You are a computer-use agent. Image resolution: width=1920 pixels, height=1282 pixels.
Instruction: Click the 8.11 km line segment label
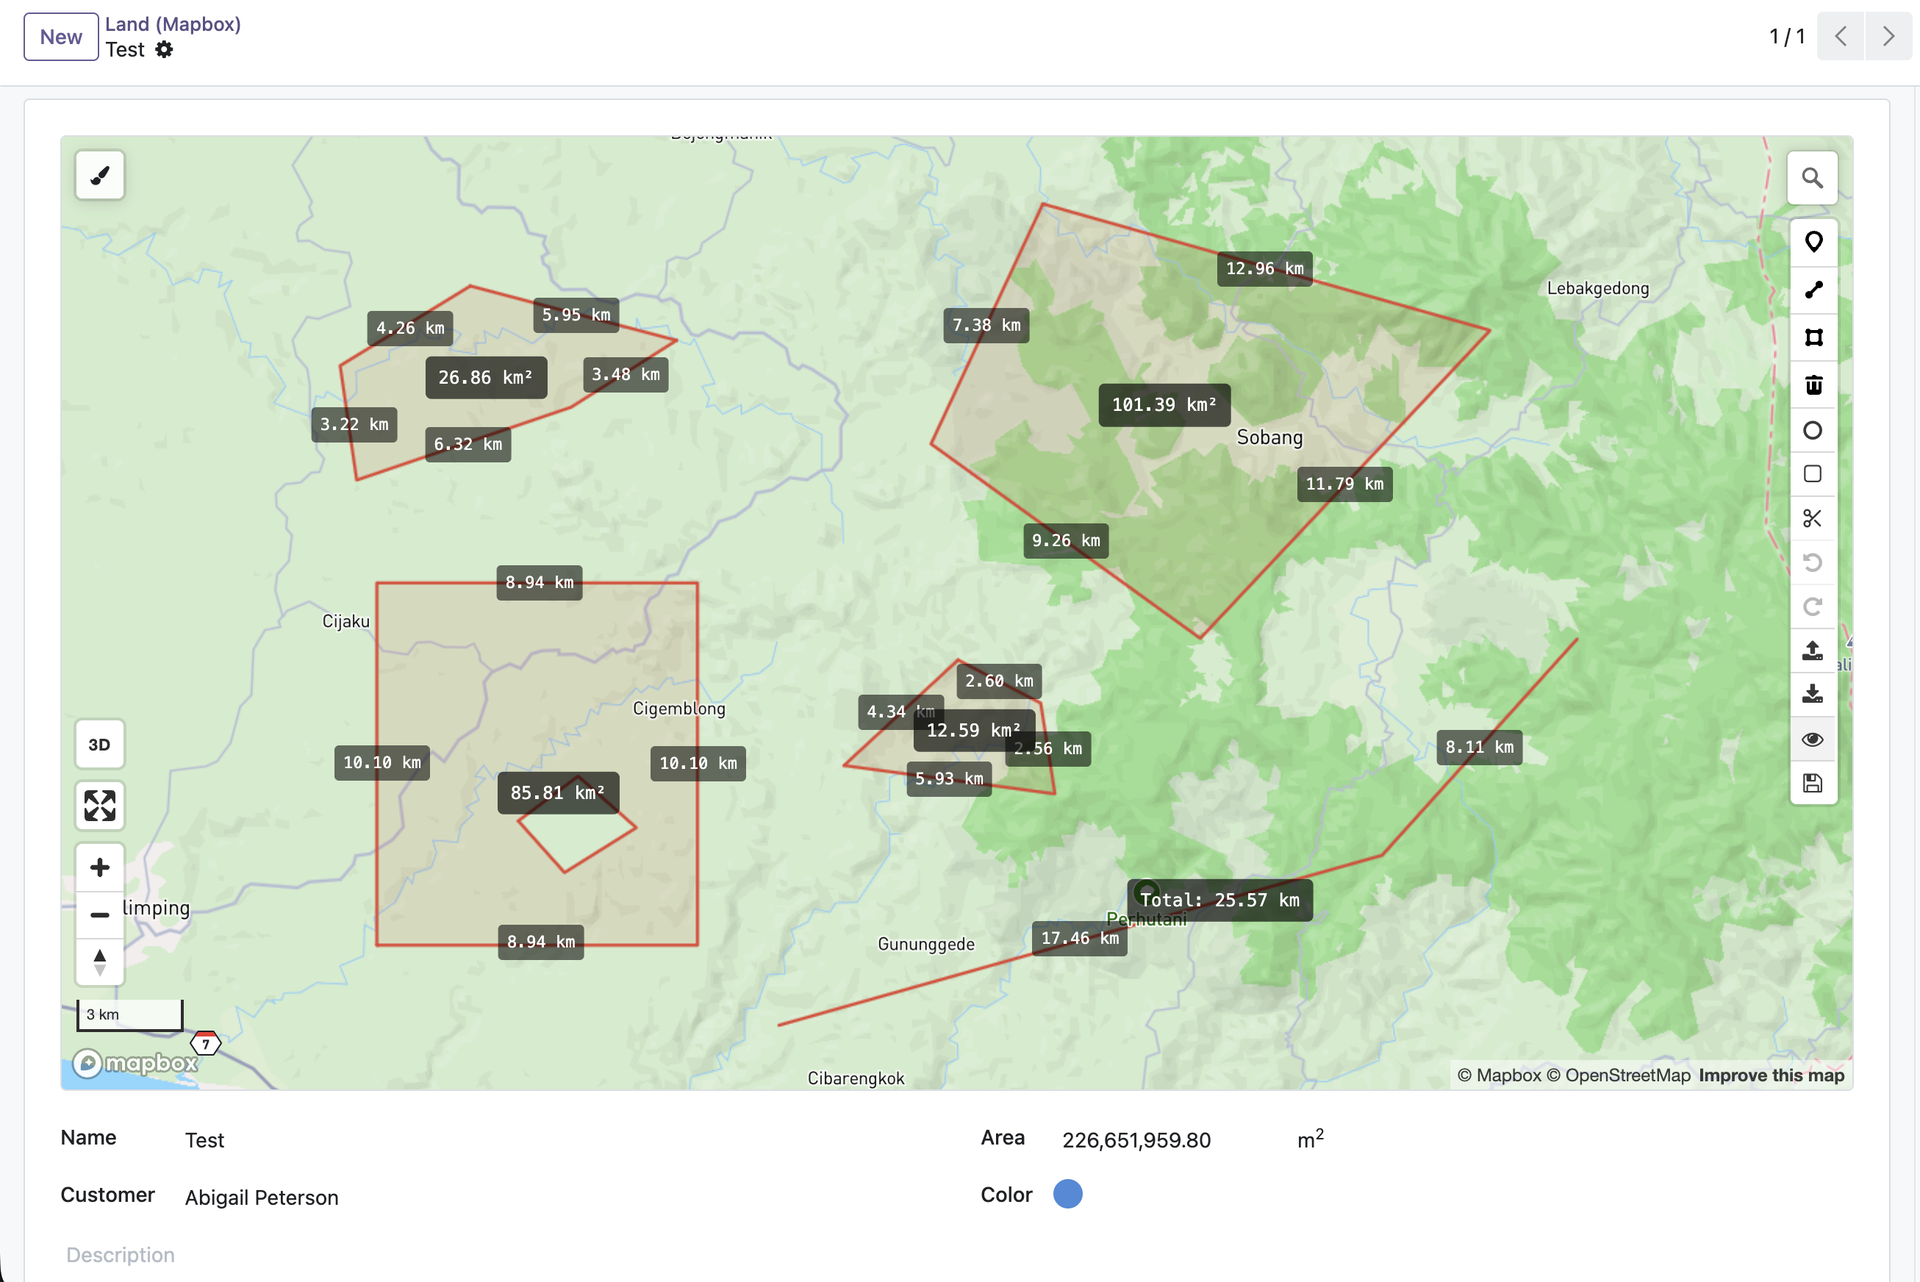(1480, 747)
